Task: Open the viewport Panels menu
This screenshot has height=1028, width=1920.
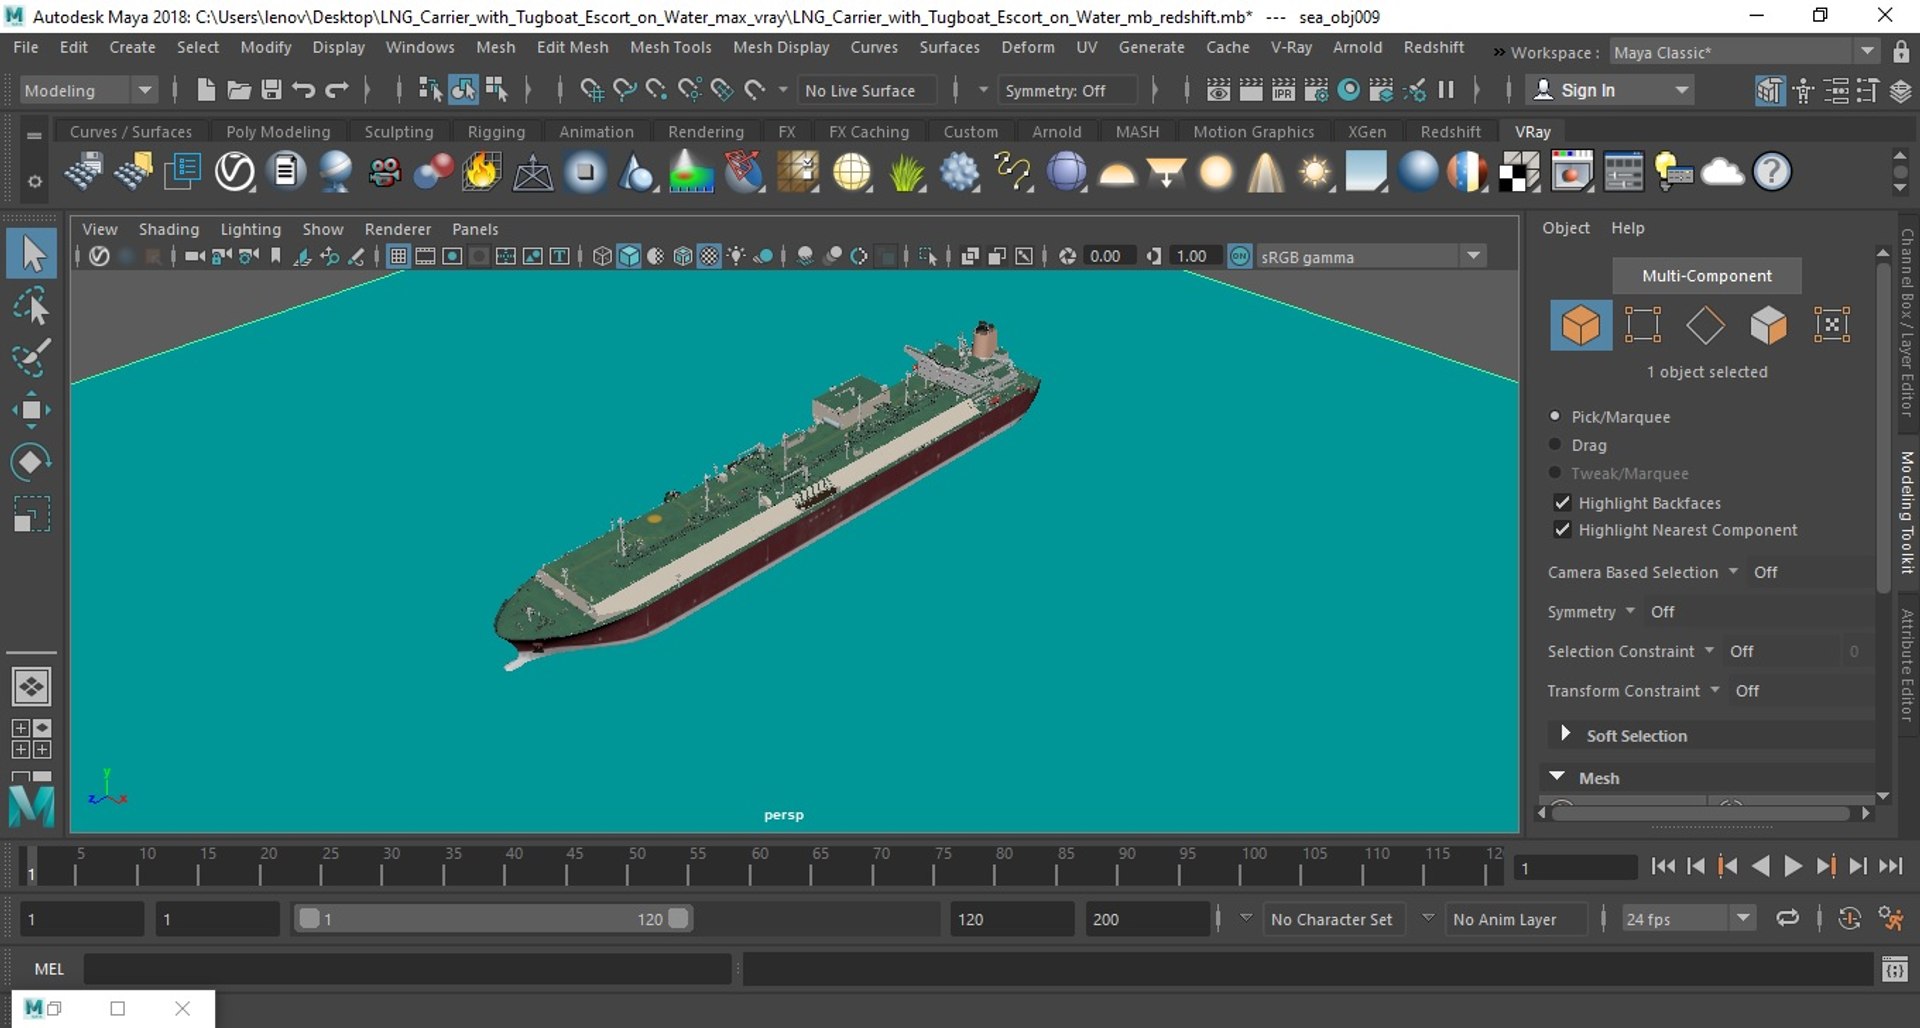Action: [474, 229]
